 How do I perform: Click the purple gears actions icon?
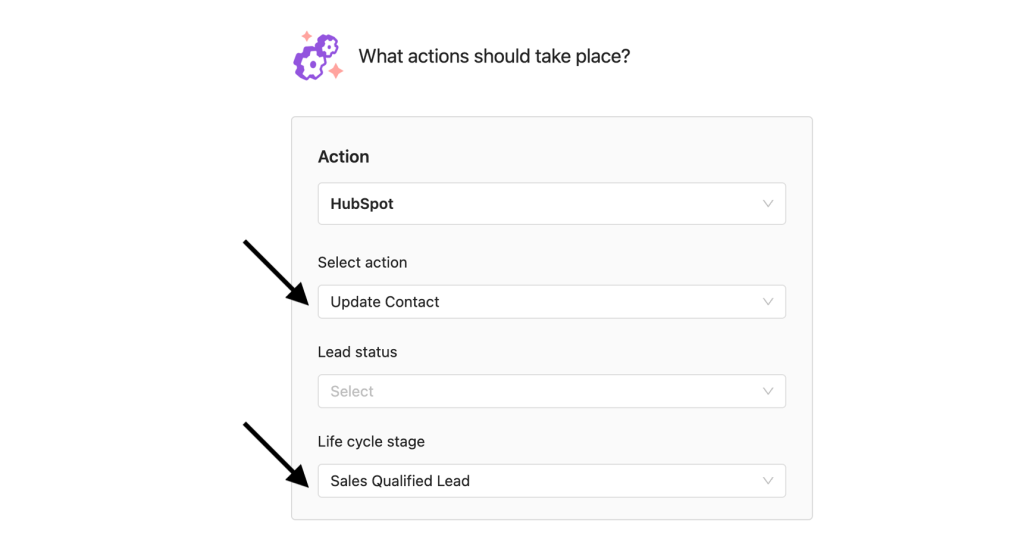317,57
